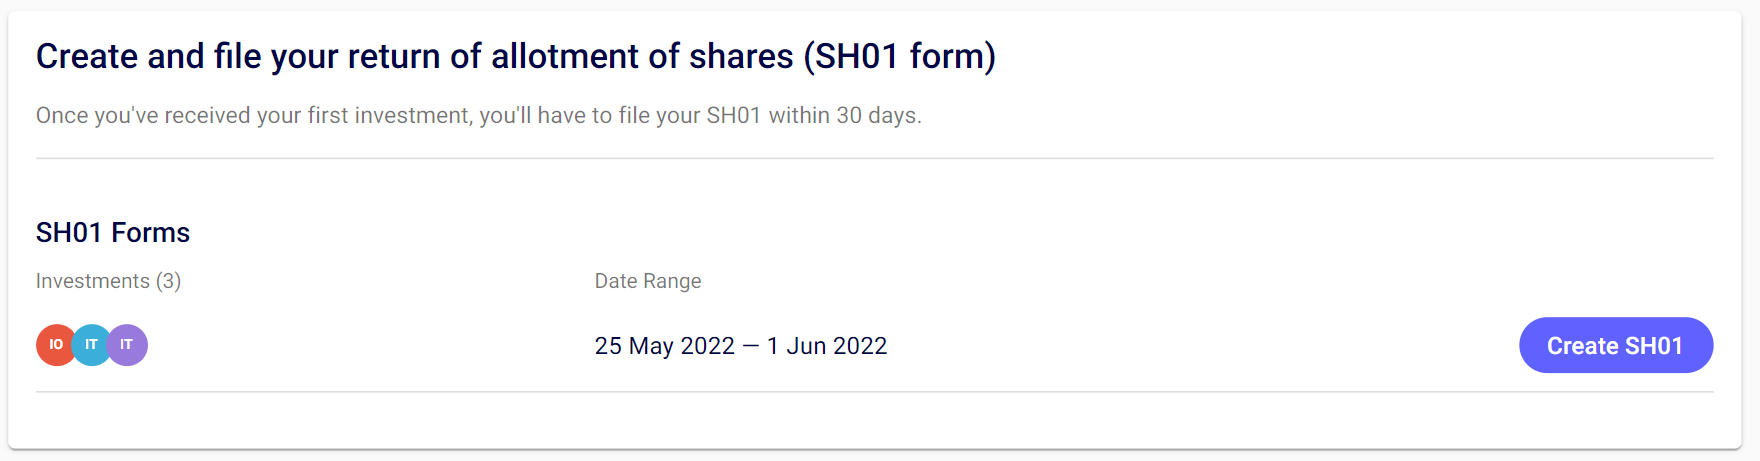Click the dash between the two dates
The height and width of the screenshot is (461, 1760).
click(x=751, y=346)
